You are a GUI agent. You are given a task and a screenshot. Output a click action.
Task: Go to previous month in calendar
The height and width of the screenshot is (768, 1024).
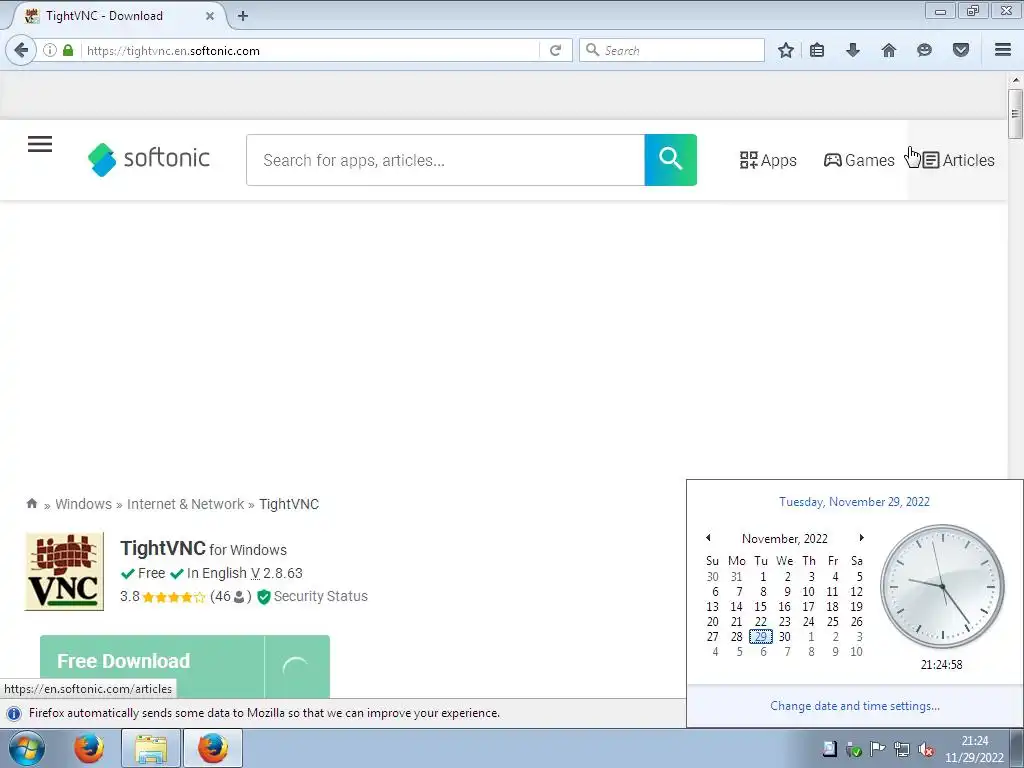708,538
